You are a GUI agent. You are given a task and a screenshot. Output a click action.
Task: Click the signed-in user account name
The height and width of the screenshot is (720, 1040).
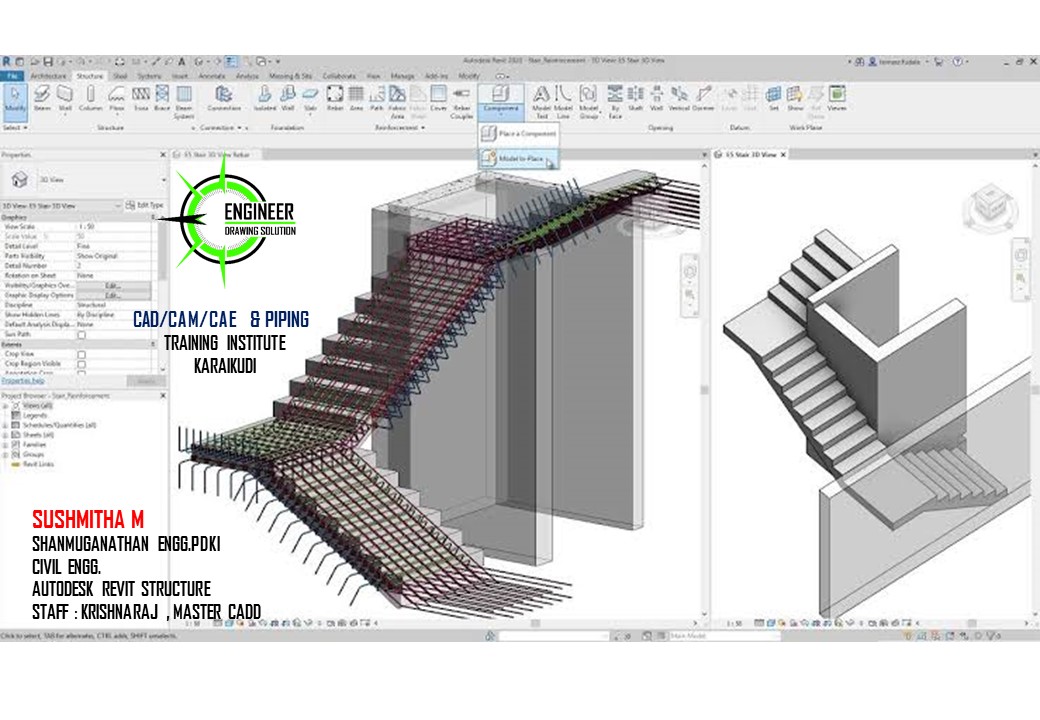click(899, 62)
